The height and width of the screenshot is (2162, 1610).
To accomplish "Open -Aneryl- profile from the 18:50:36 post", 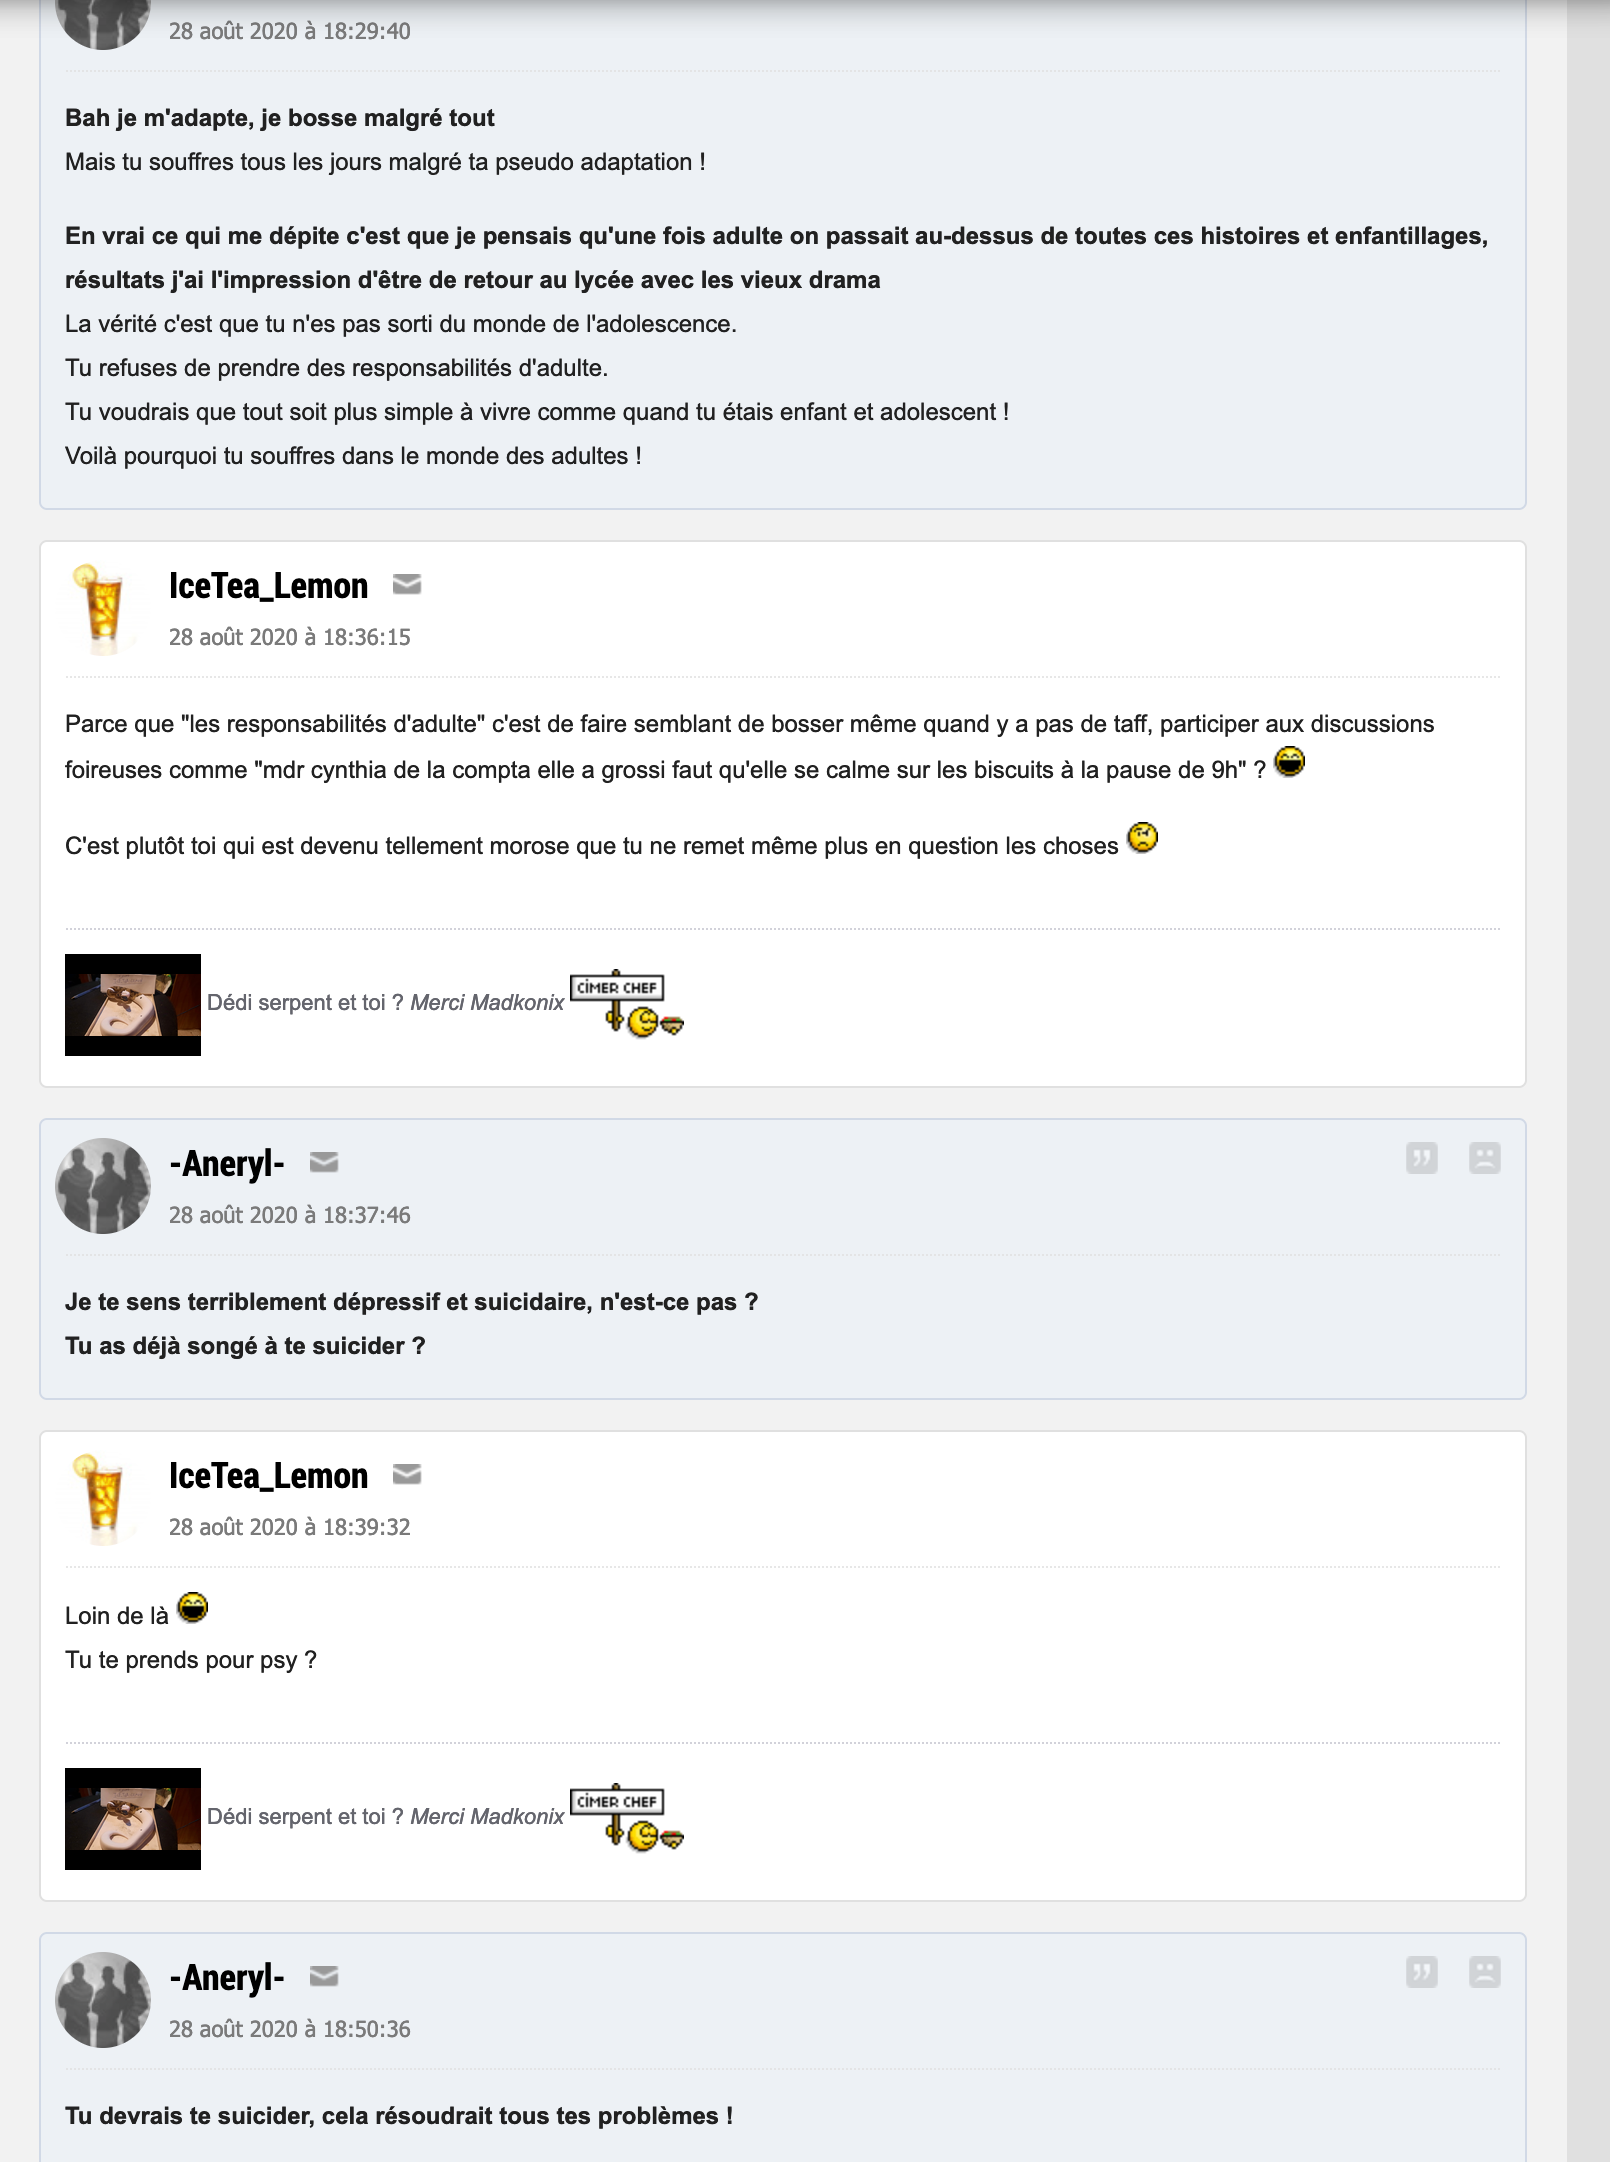I will tap(227, 1978).
